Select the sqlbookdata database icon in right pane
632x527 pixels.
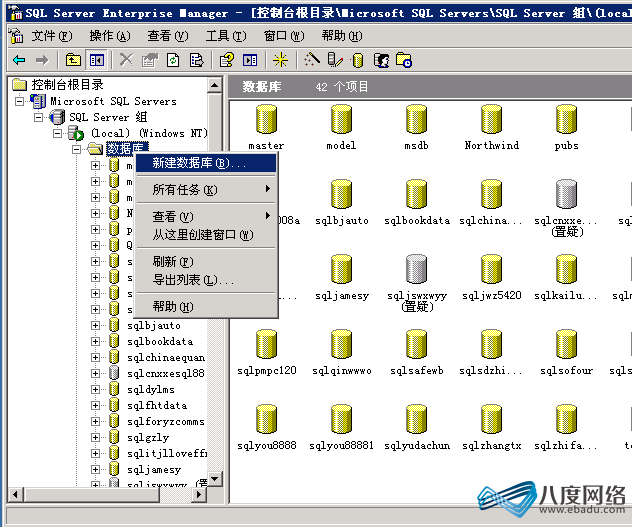point(416,194)
